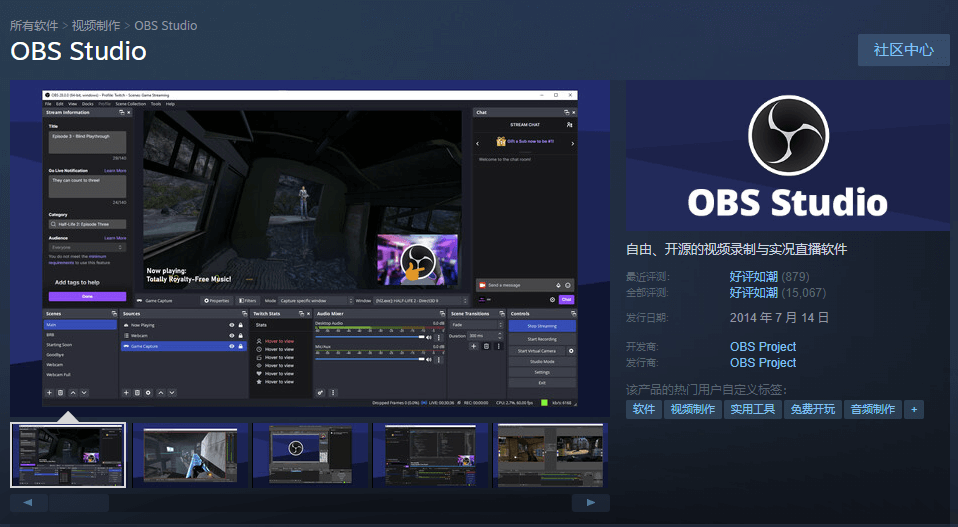Screen dimensions: 958x527
Task: Click the Studio Mode button
Action: click(542, 362)
